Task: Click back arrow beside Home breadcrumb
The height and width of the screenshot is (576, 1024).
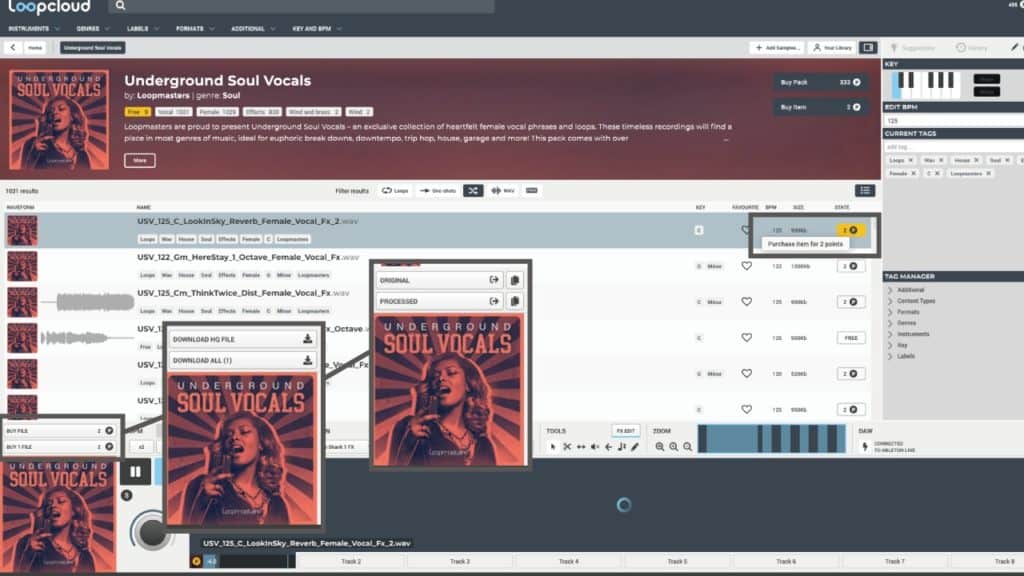Action: pyautogui.click(x=13, y=47)
